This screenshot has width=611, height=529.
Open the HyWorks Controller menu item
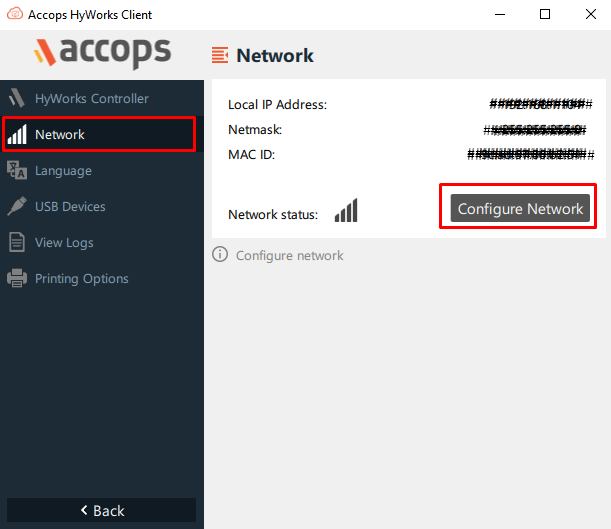[91, 99]
